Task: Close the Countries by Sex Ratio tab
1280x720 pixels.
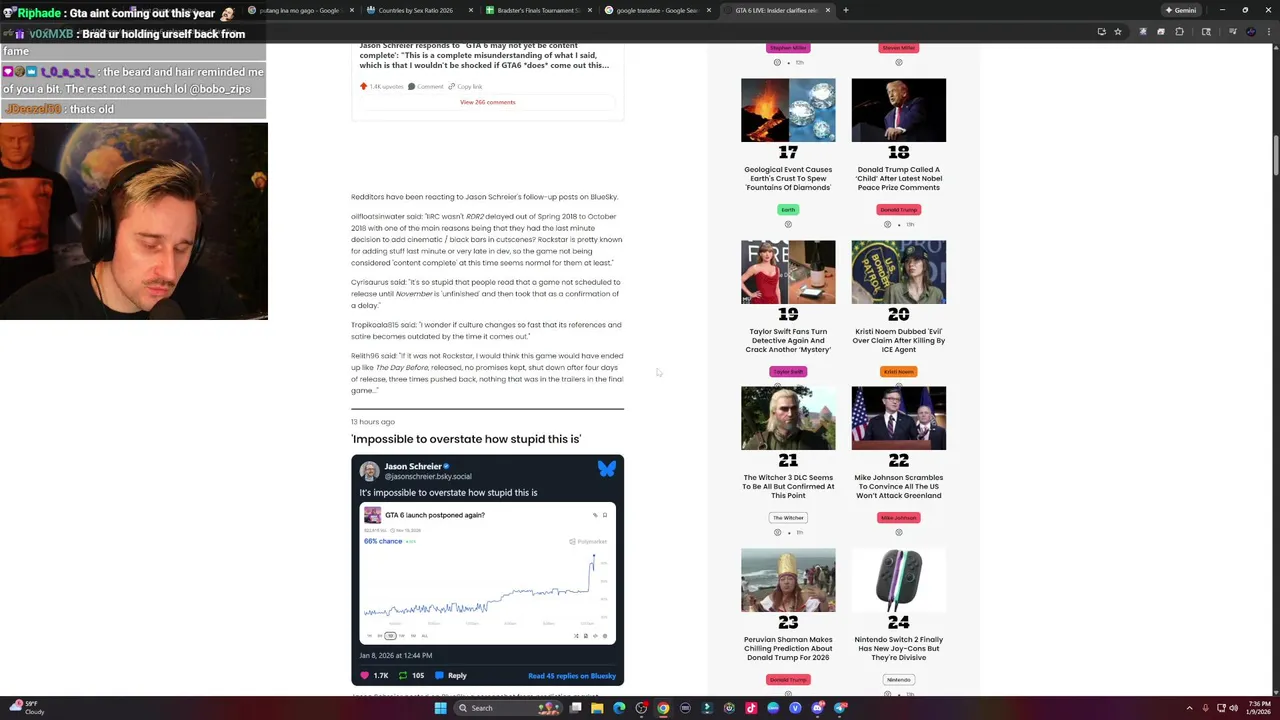Action: point(470,10)
